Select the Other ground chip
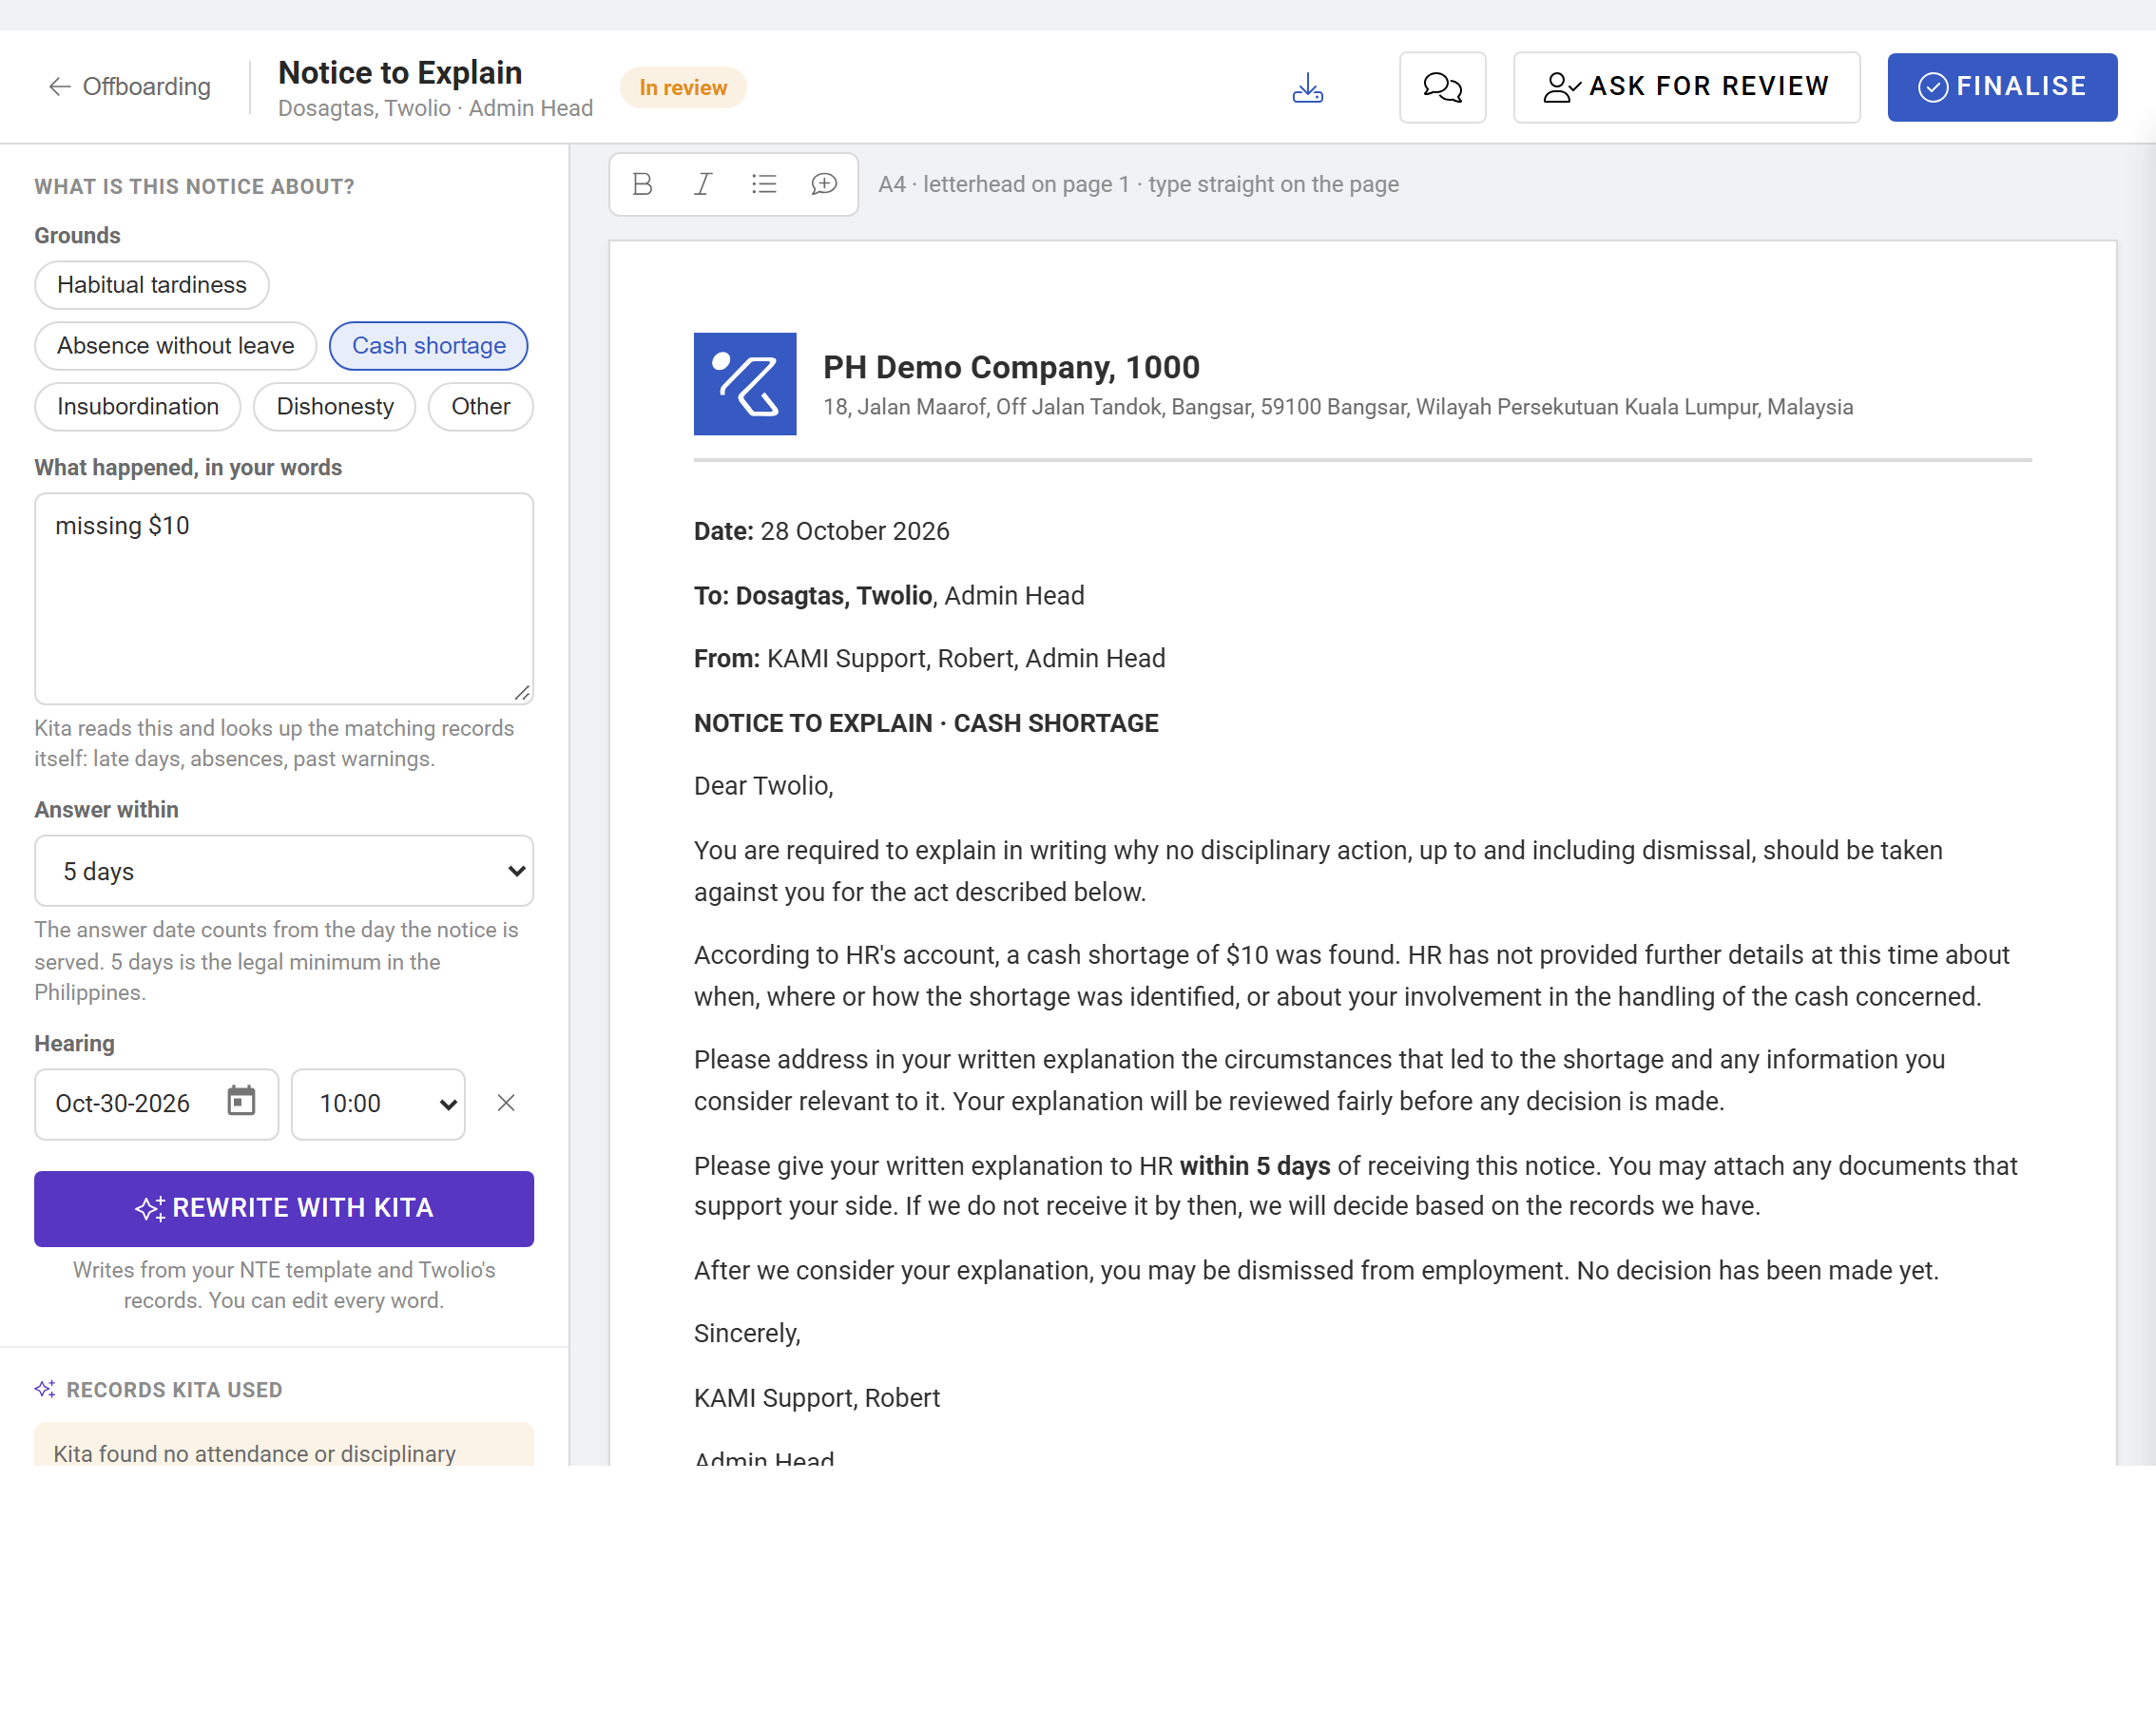 [481, 407]
